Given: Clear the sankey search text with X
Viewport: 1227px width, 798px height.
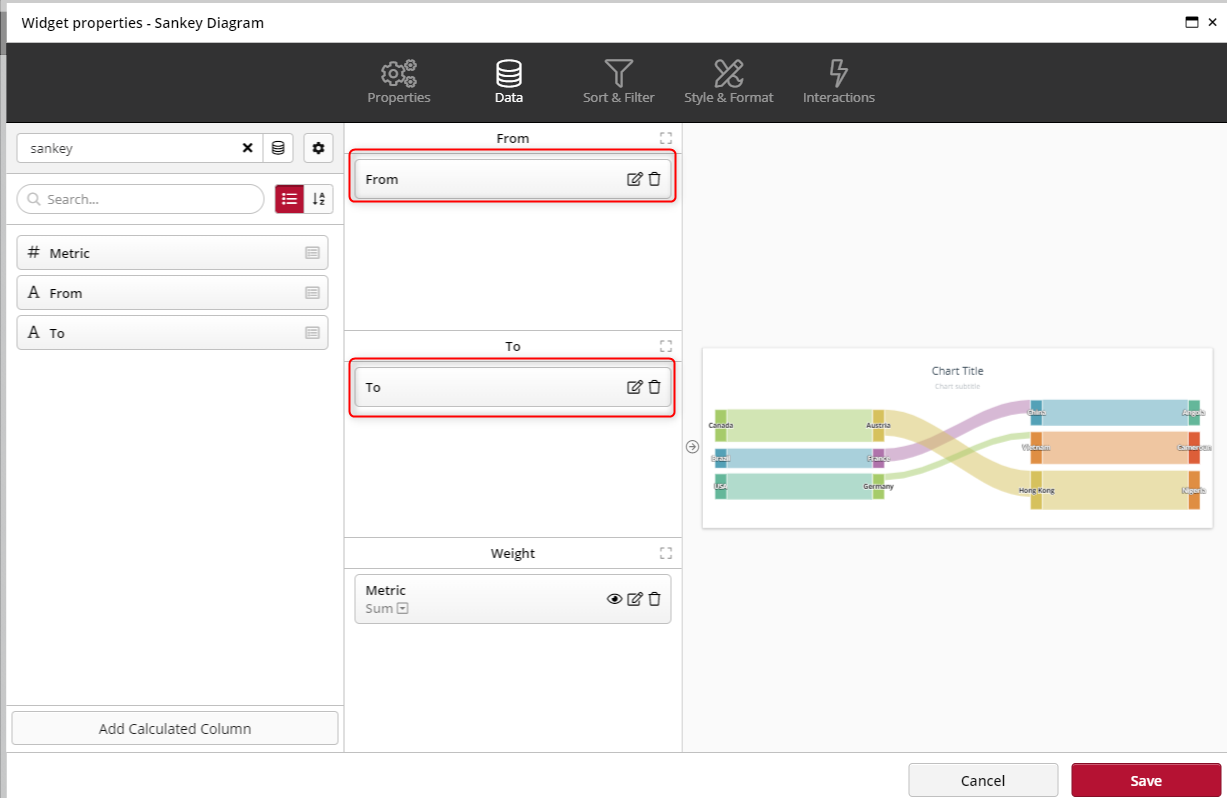Looking at the screenshot, I should click(247, 148).
